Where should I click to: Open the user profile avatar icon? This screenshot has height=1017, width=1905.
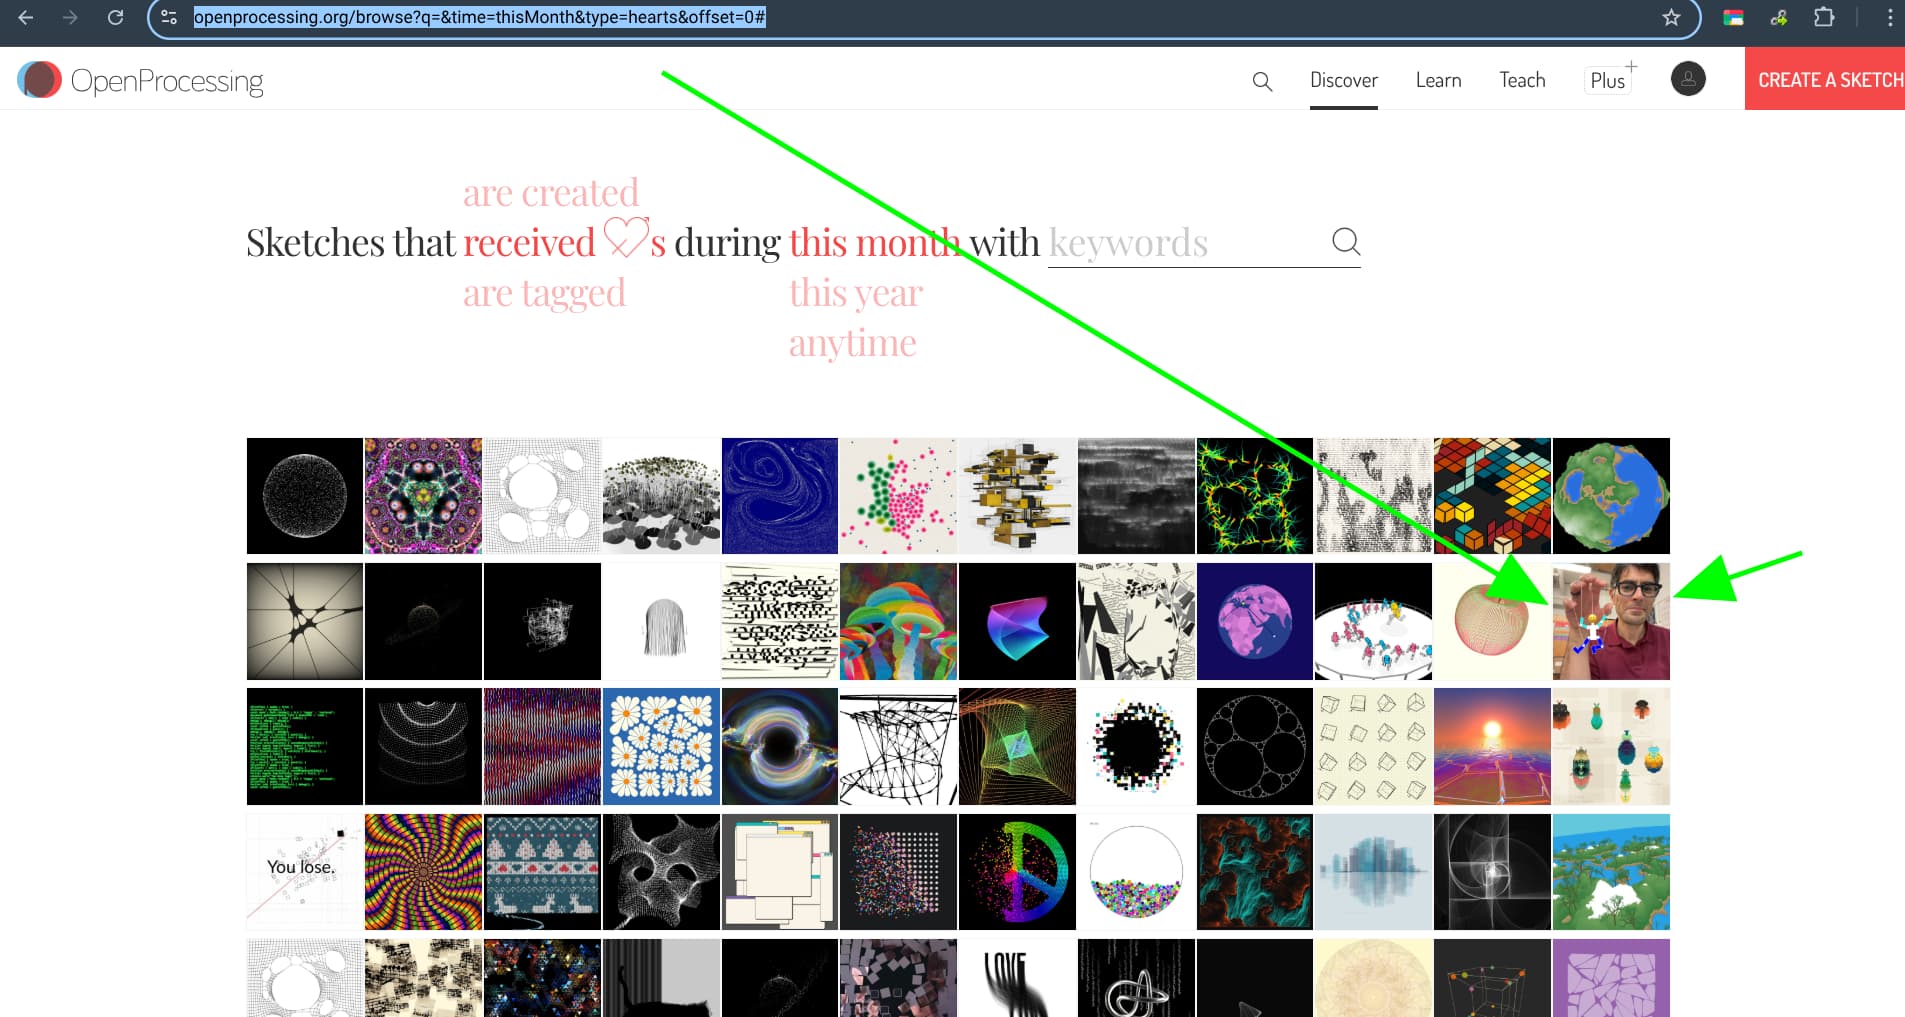point(1688,79)
